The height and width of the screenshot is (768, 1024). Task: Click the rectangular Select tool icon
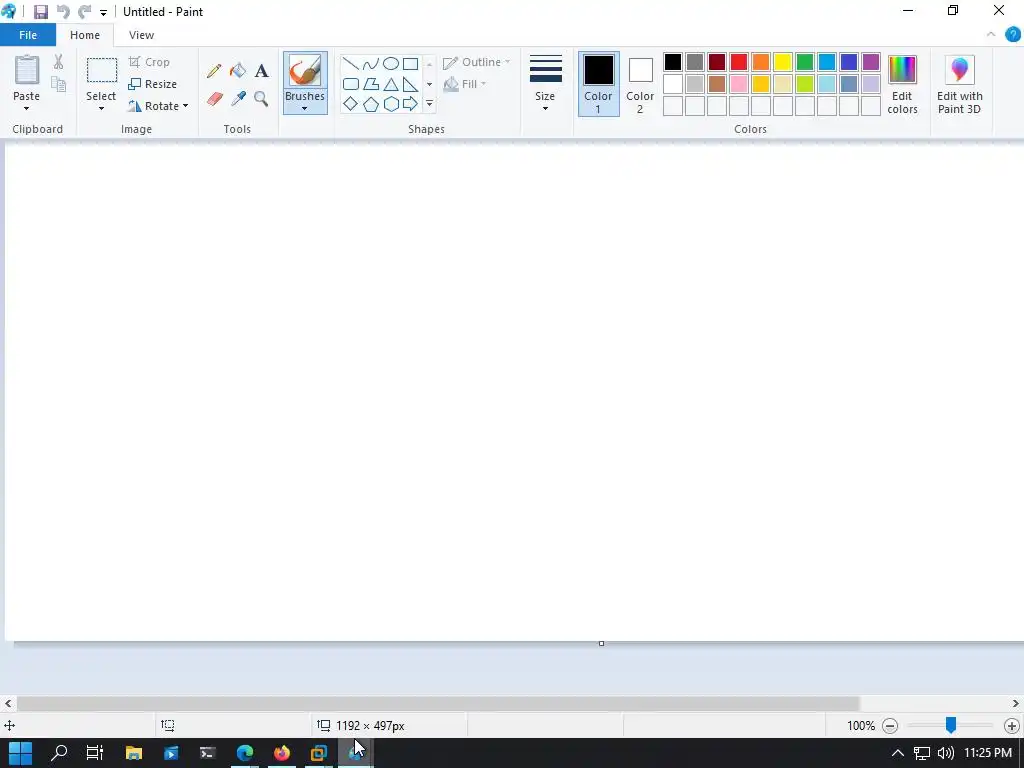coord(102,71)
